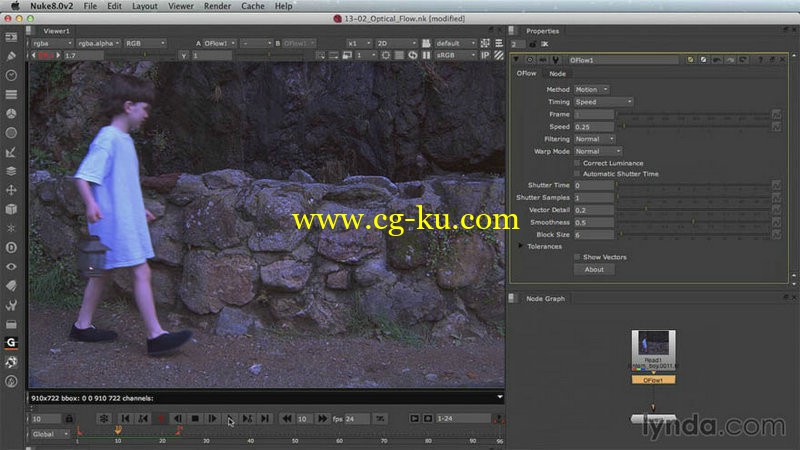Open the Deep nodes D icon

point(11,247)
